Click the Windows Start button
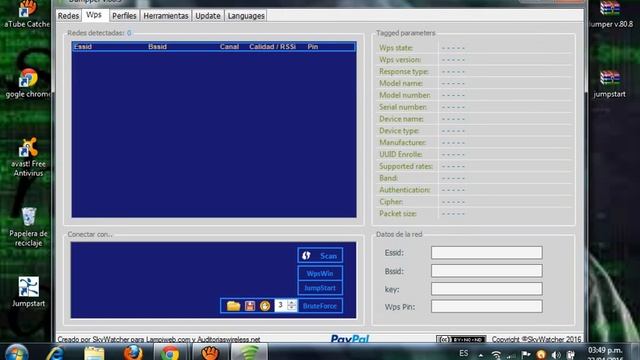The height and width of the screenshot is (360, 640). point(16,352)
